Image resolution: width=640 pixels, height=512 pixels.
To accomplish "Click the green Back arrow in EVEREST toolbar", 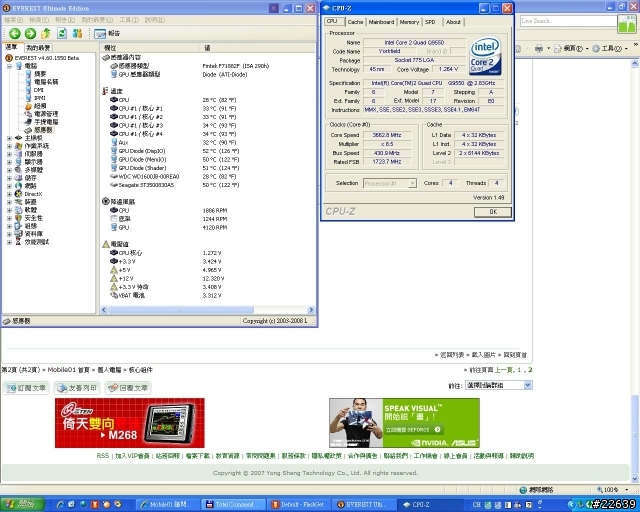I will [15, 33].
